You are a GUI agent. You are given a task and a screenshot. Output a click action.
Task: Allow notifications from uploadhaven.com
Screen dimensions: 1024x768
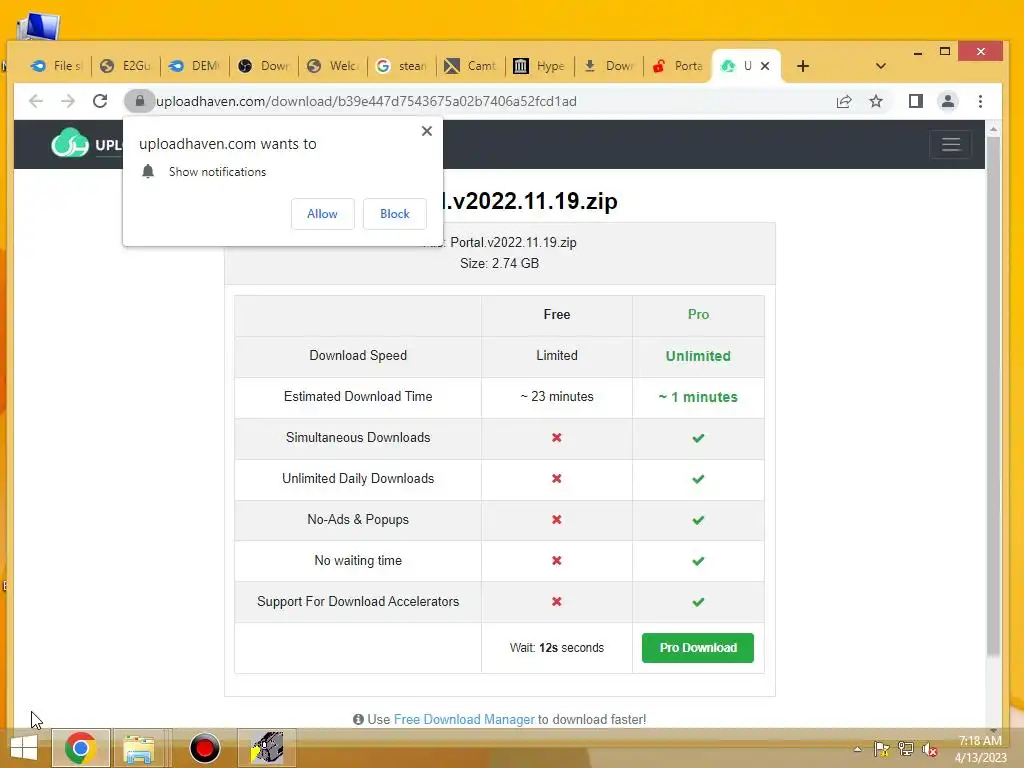[x=322, y=214]
